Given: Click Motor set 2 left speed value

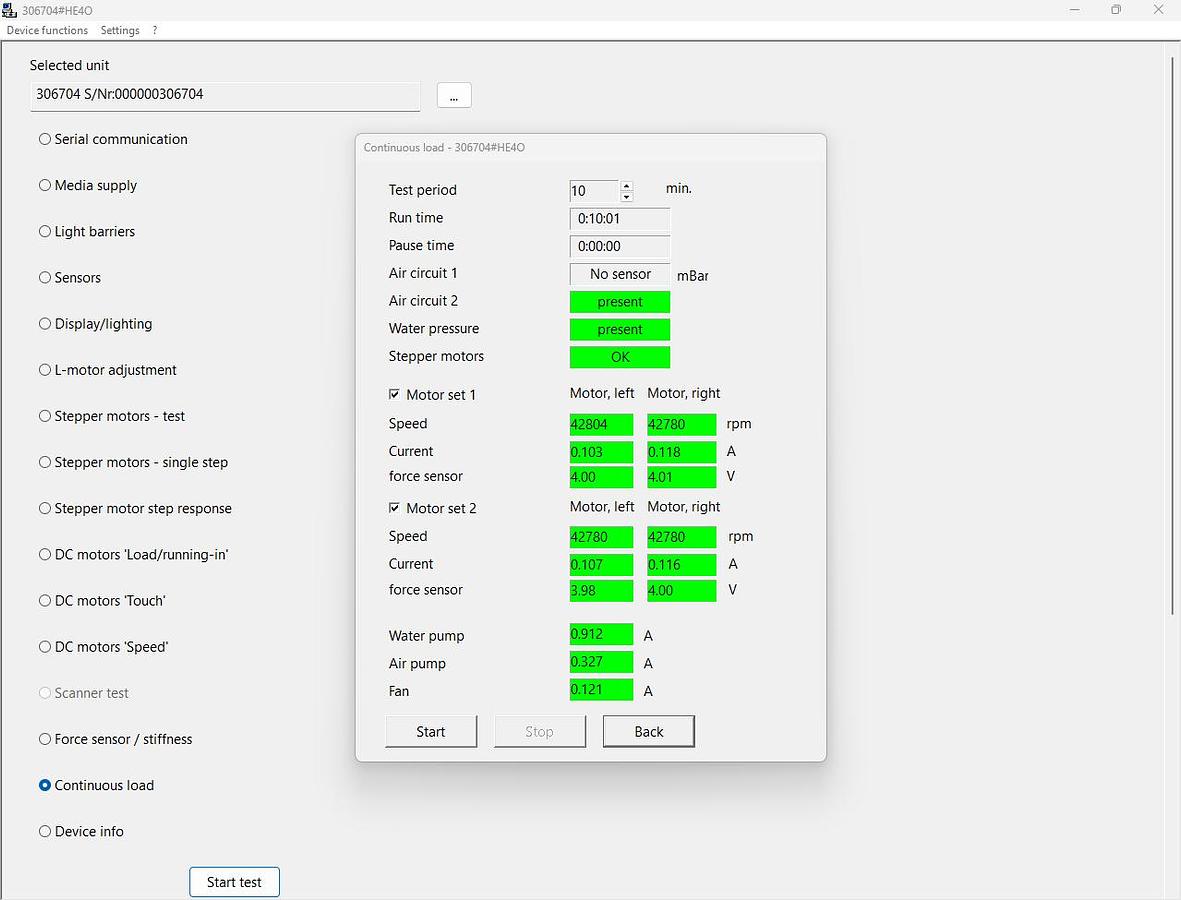Looking at the screenshot, I should click(x=601, y=537).
